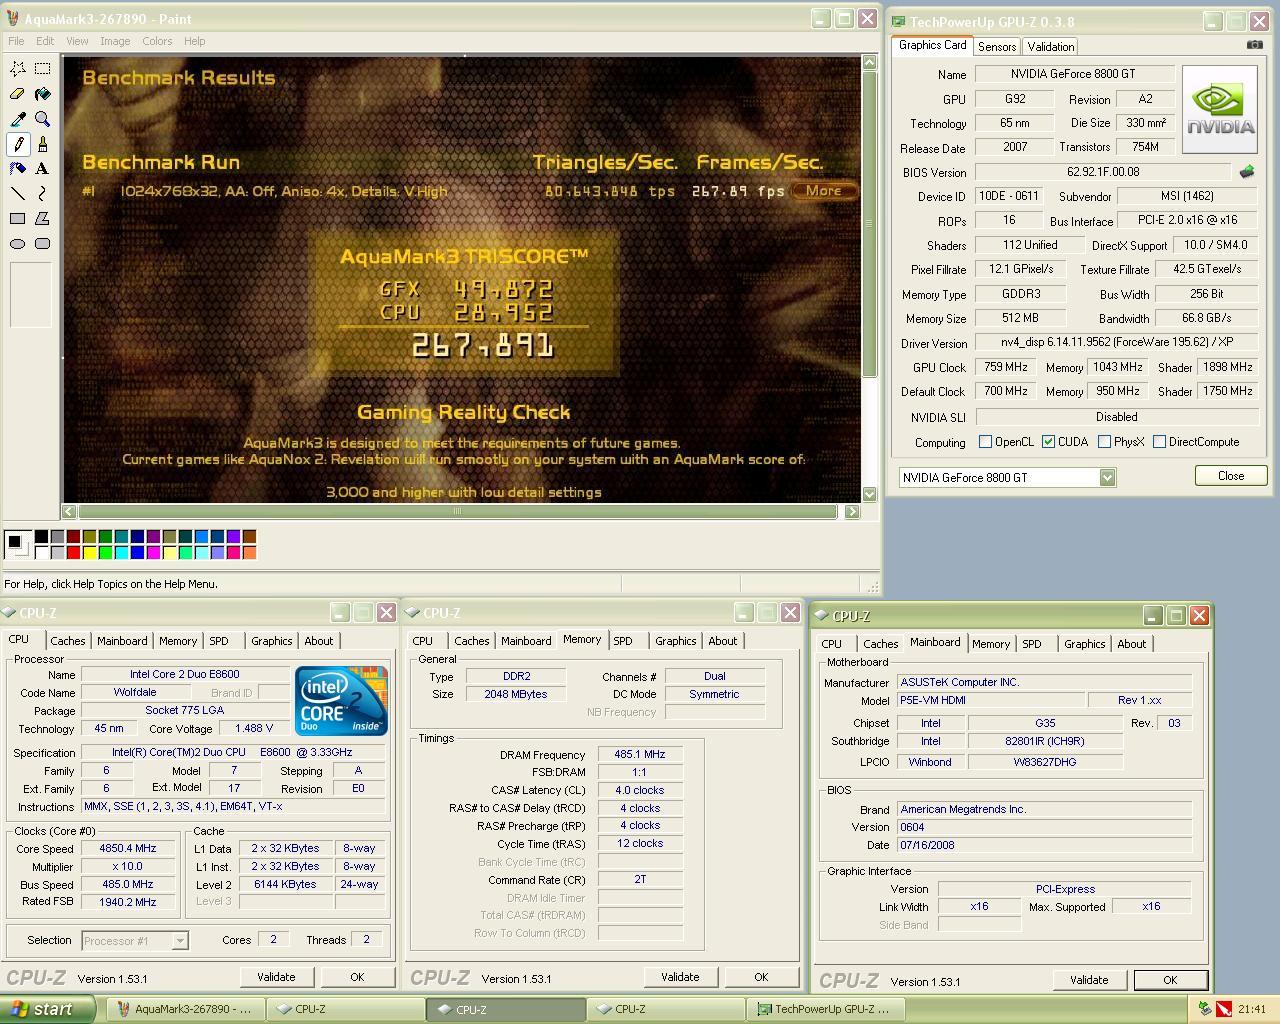1280x1024 pixels.
Task: Choose the Curve tool in Paint
Action: point(42,194)
